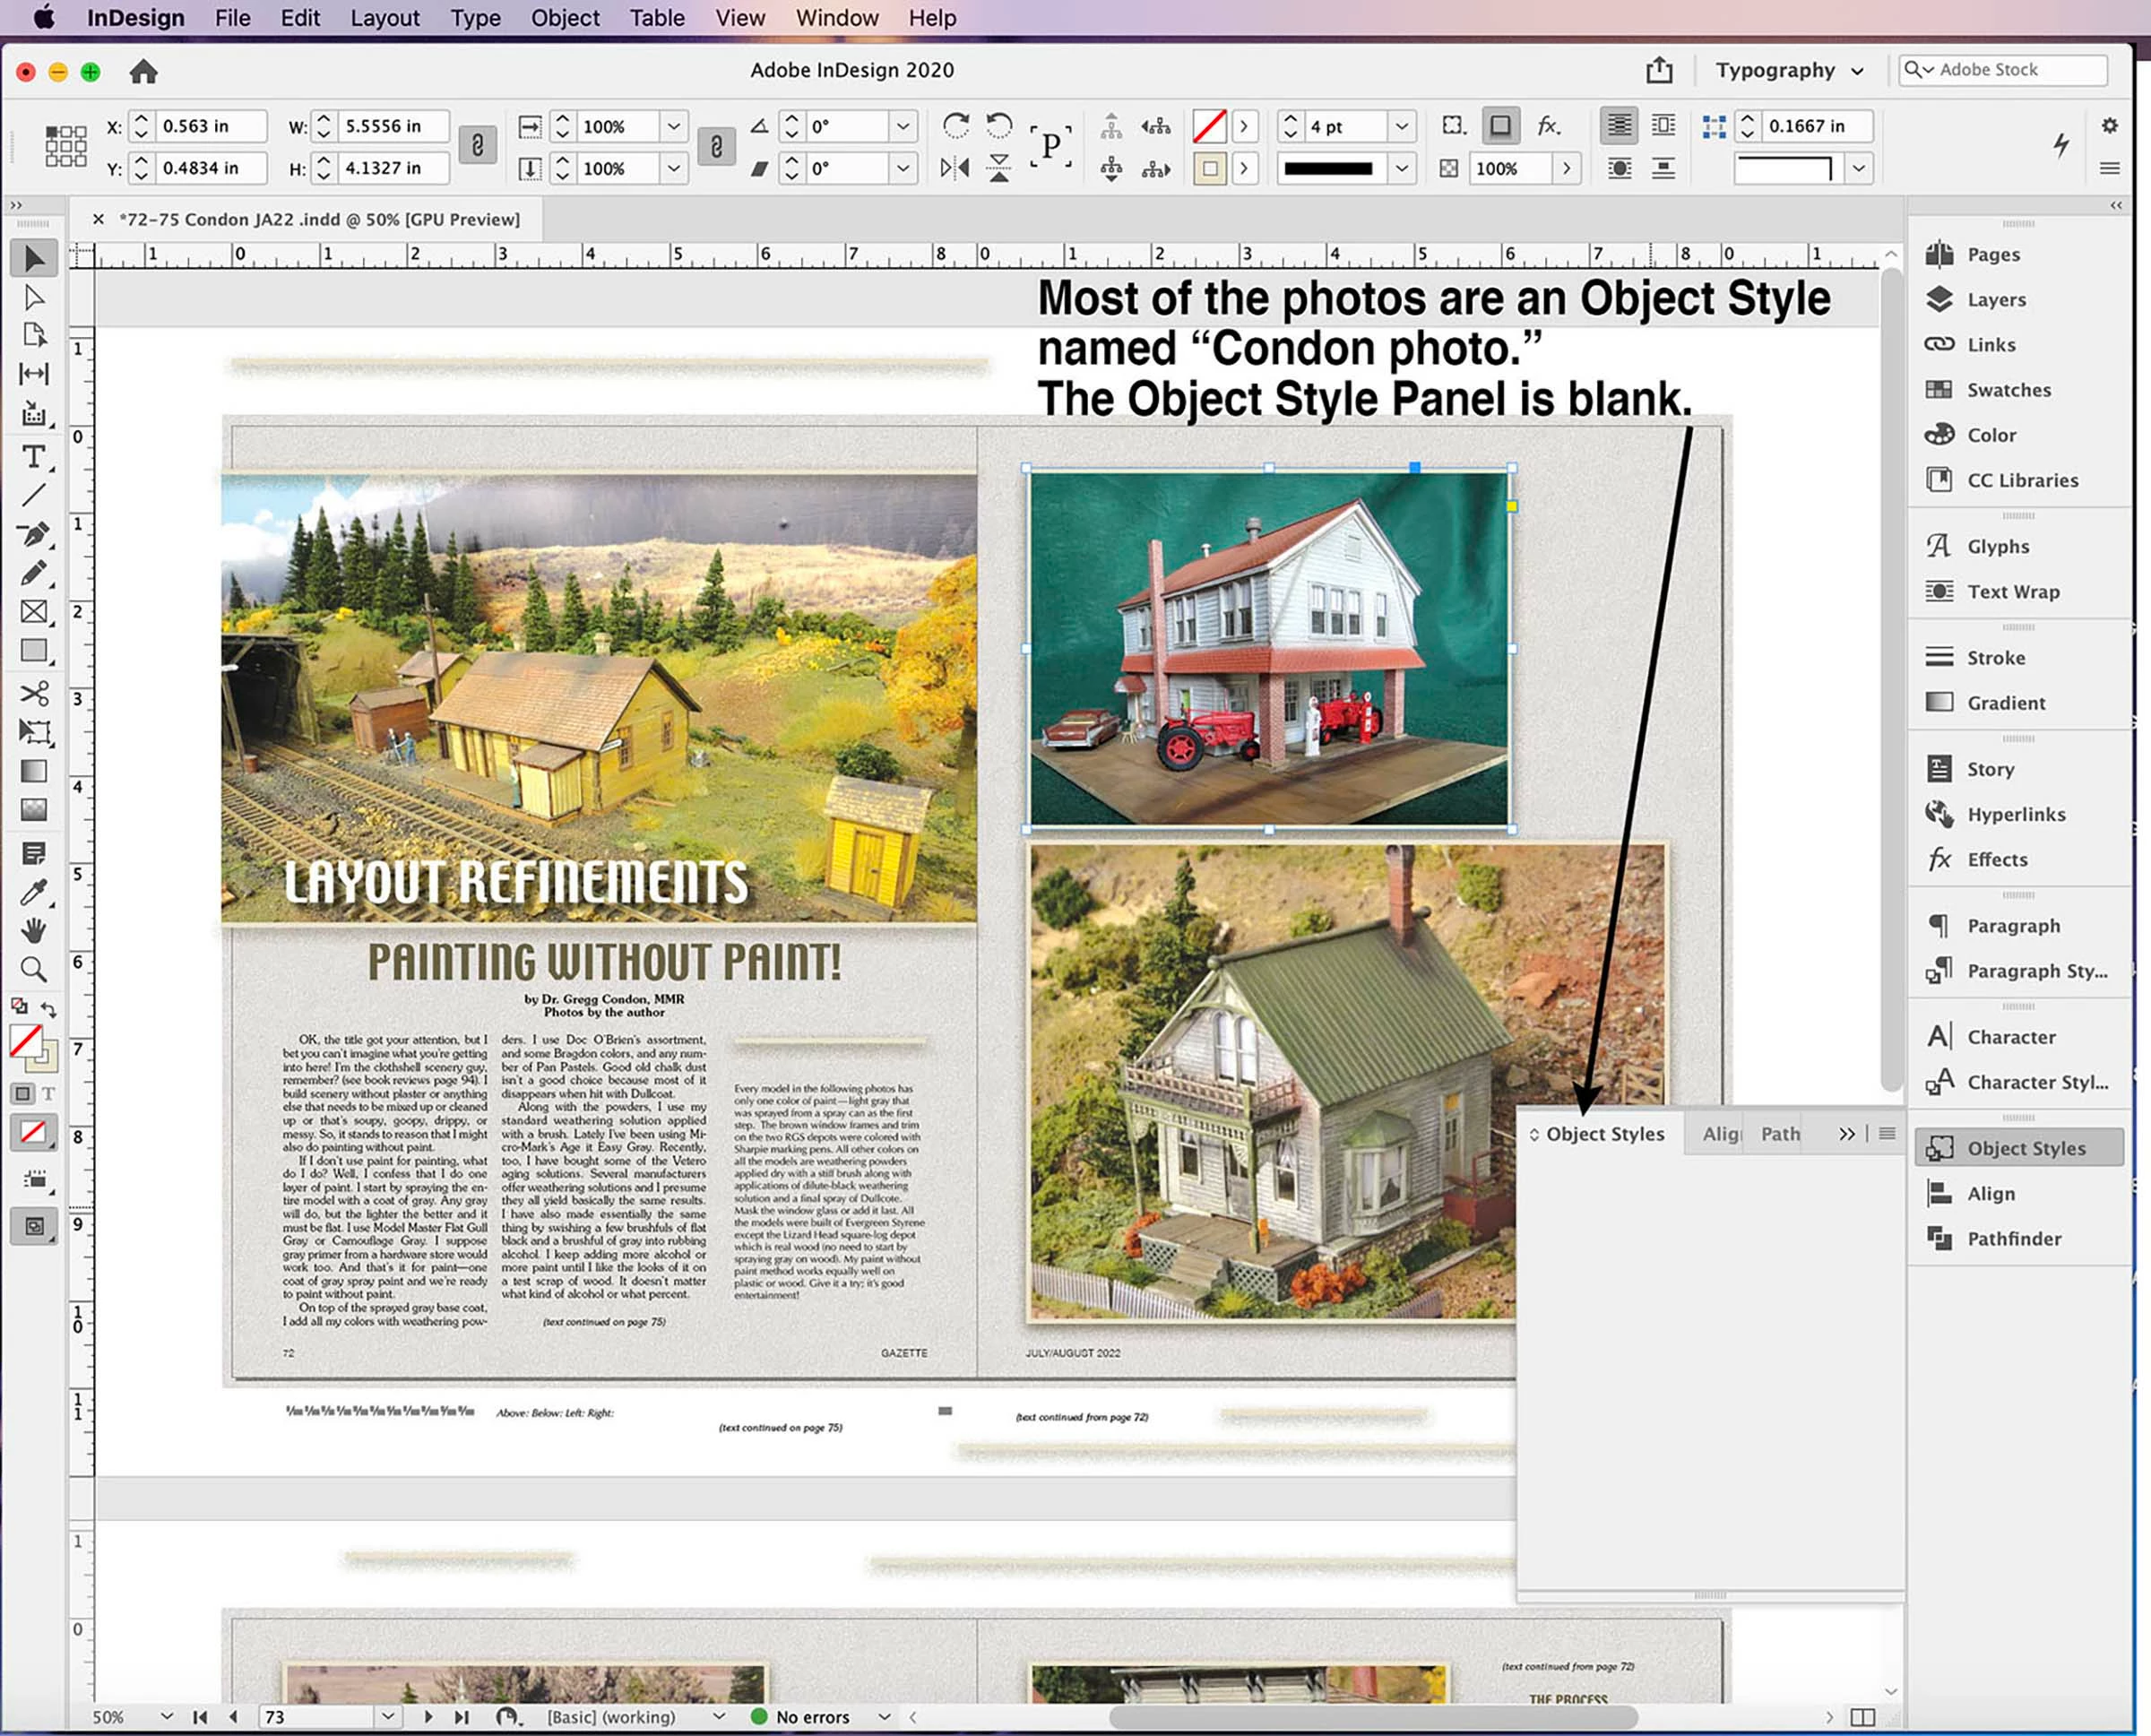Switch to the Pathfinder tab
The image size is (2151, 1736).
tap(1779, 1134)
